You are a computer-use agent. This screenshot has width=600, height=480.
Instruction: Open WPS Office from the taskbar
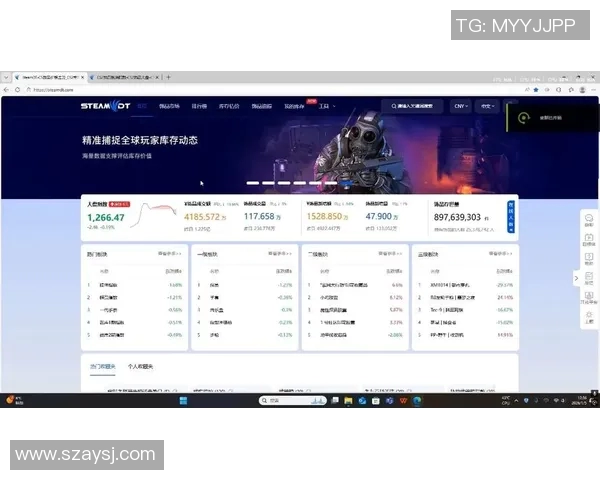[x=403, y=401]
